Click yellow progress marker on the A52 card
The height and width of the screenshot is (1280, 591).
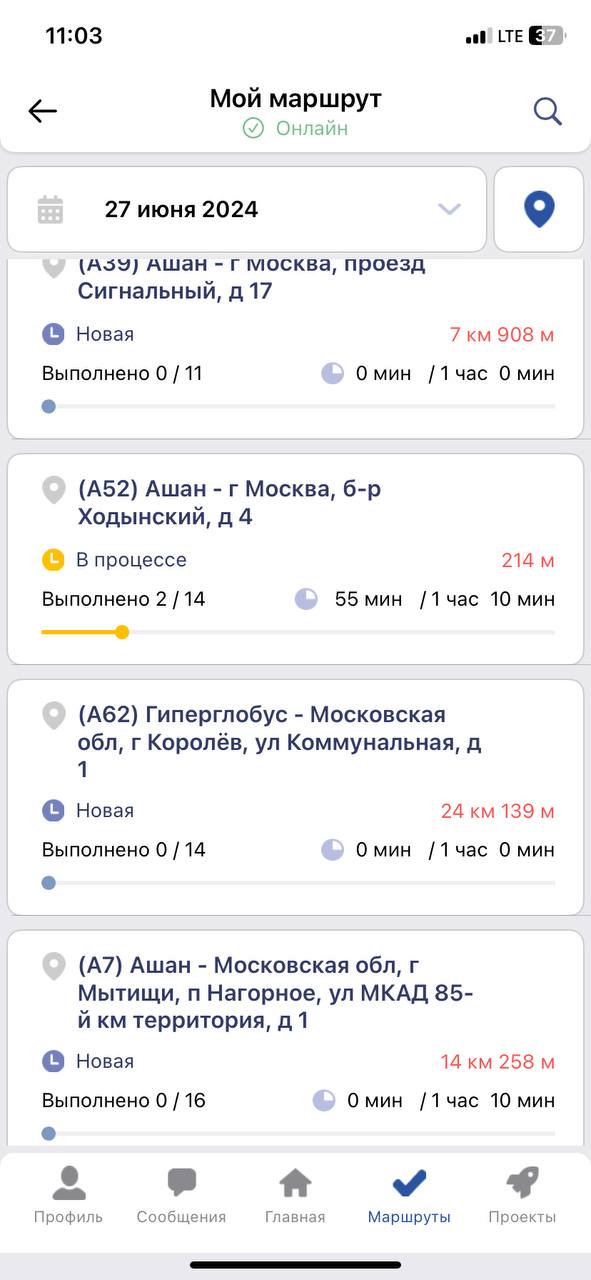click(122, 632)
